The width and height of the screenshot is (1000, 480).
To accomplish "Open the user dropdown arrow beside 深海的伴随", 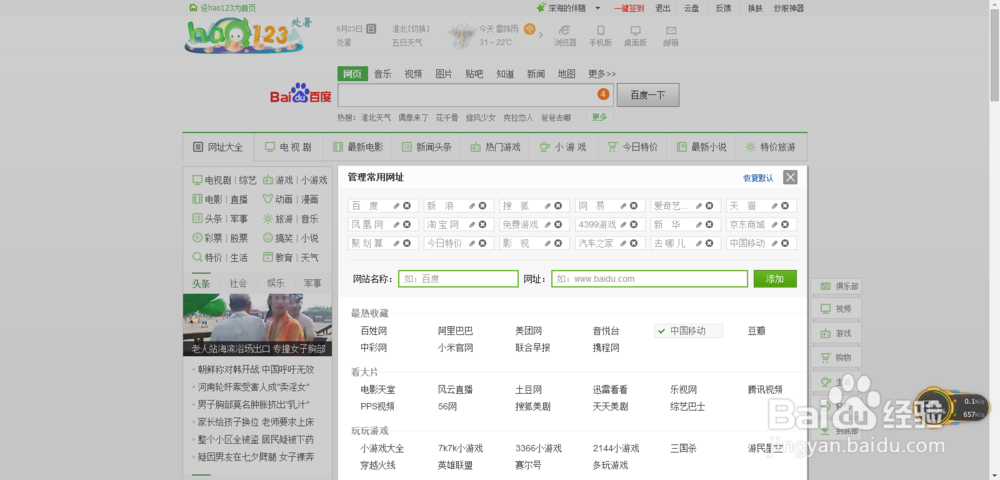I will pos(598,8).
